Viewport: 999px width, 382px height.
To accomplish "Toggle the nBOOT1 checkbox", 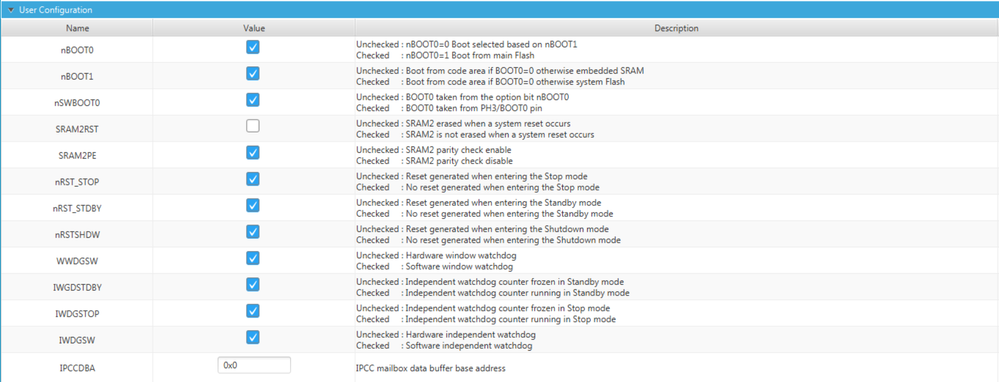I will click(x=253, y=73).
